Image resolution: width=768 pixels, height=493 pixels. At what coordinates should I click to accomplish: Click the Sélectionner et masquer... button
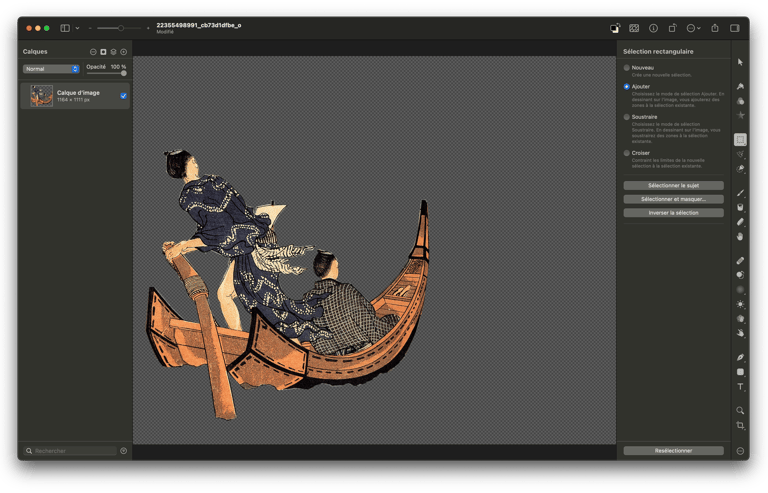(673, 199)
